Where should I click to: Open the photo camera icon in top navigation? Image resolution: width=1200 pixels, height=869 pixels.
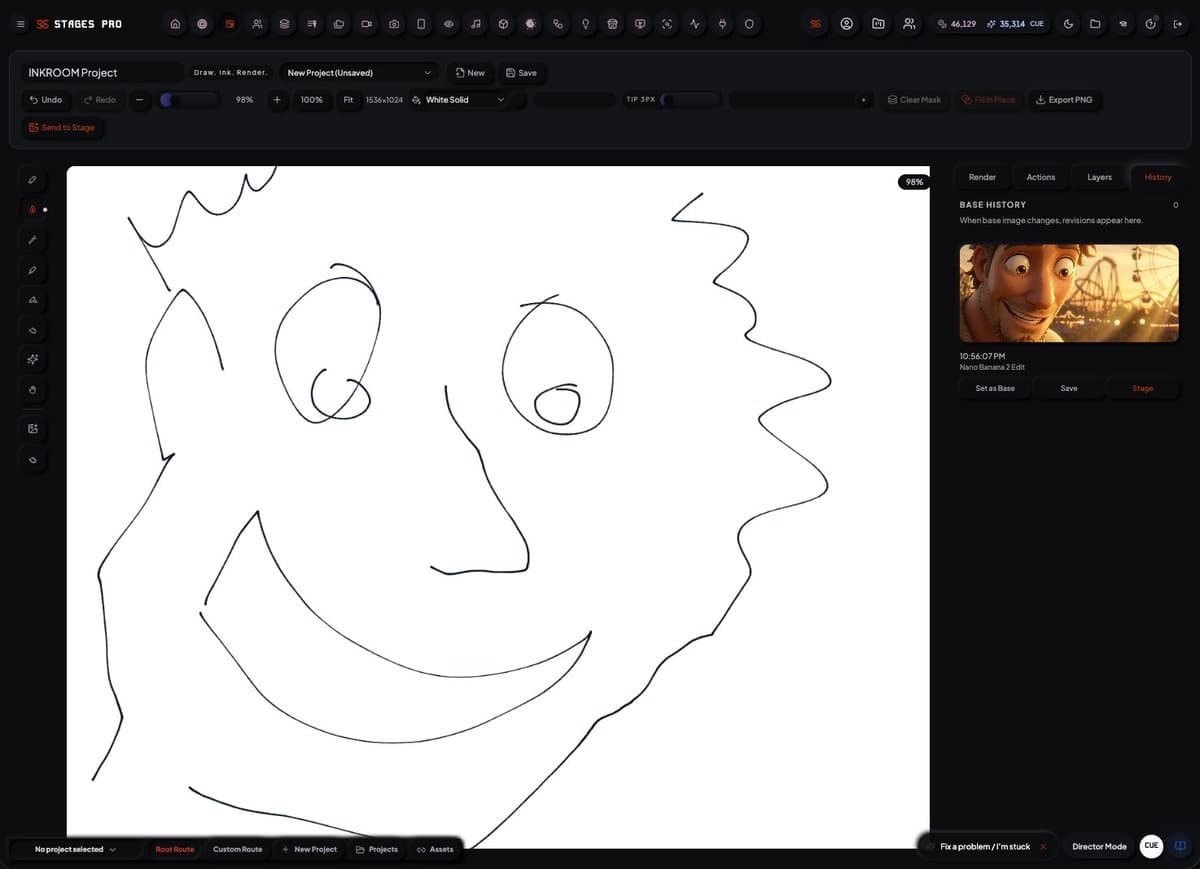click(x=394, y=24)
